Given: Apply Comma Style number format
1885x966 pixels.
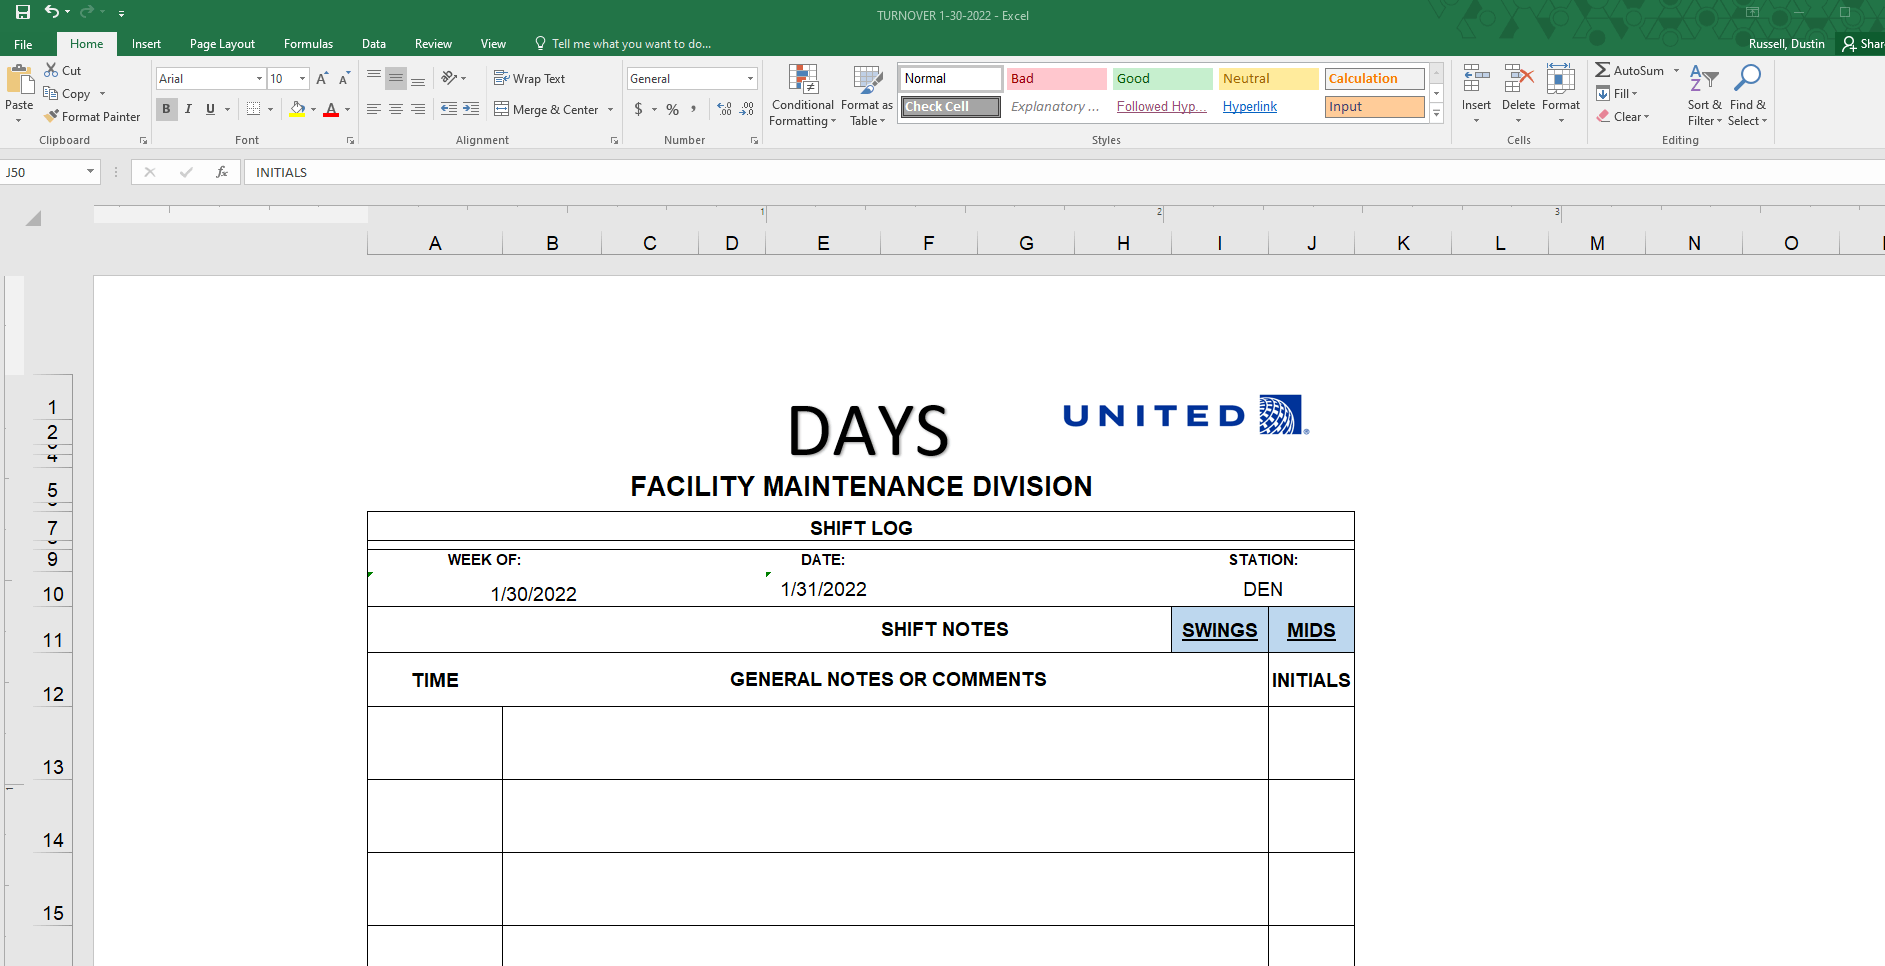Looking at the screenshot, I should pyautogui.click(x=694, y=109).
